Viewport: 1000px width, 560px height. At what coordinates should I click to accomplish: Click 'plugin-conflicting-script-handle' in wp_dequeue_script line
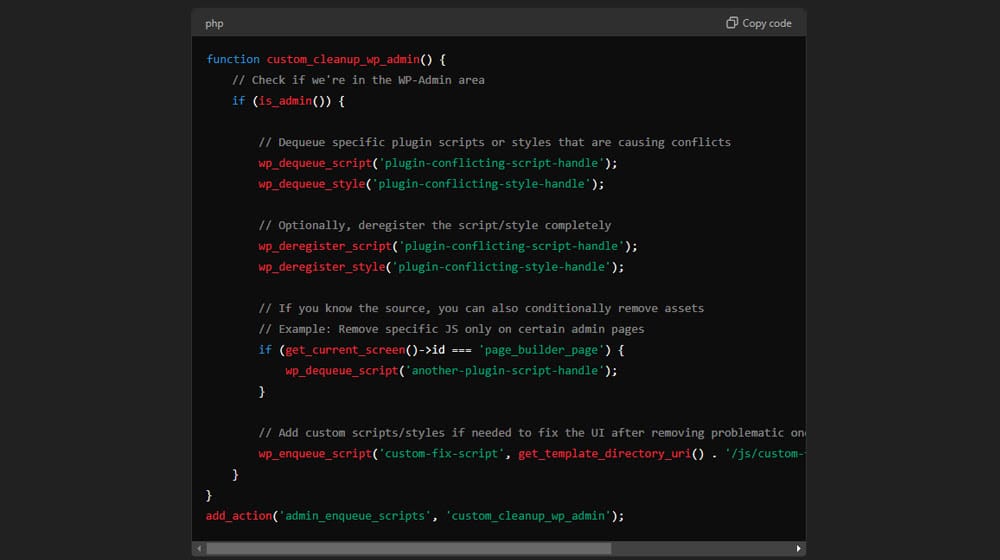pyautogui.click(x=491, y=163)
